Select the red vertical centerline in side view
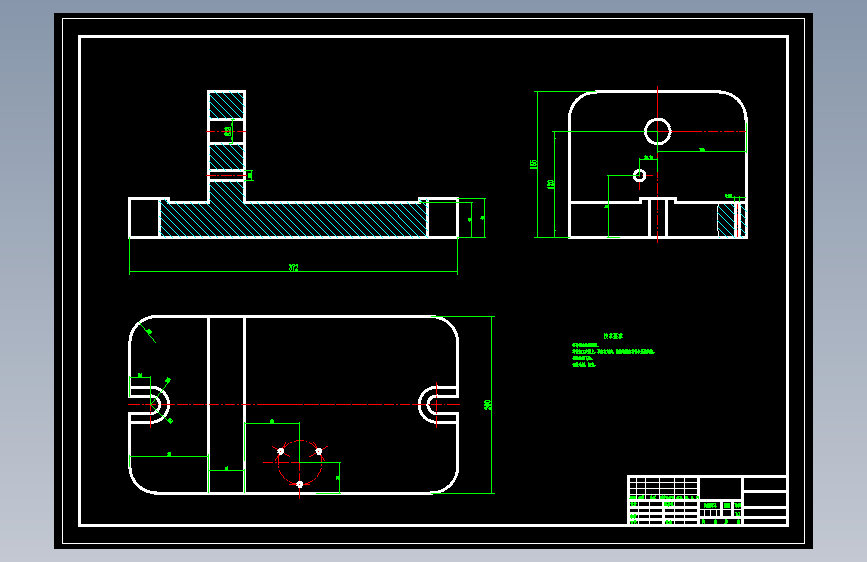The width and height of the screenshot is (867, 562). click(657, 164)
